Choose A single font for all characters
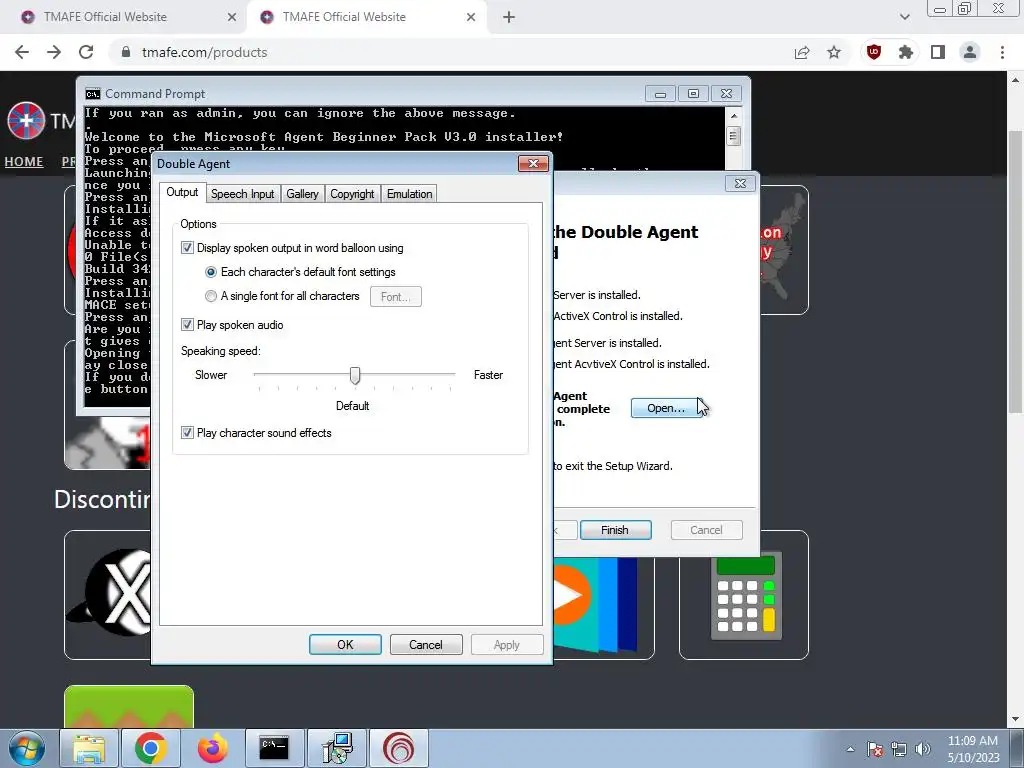 [211, 296]
